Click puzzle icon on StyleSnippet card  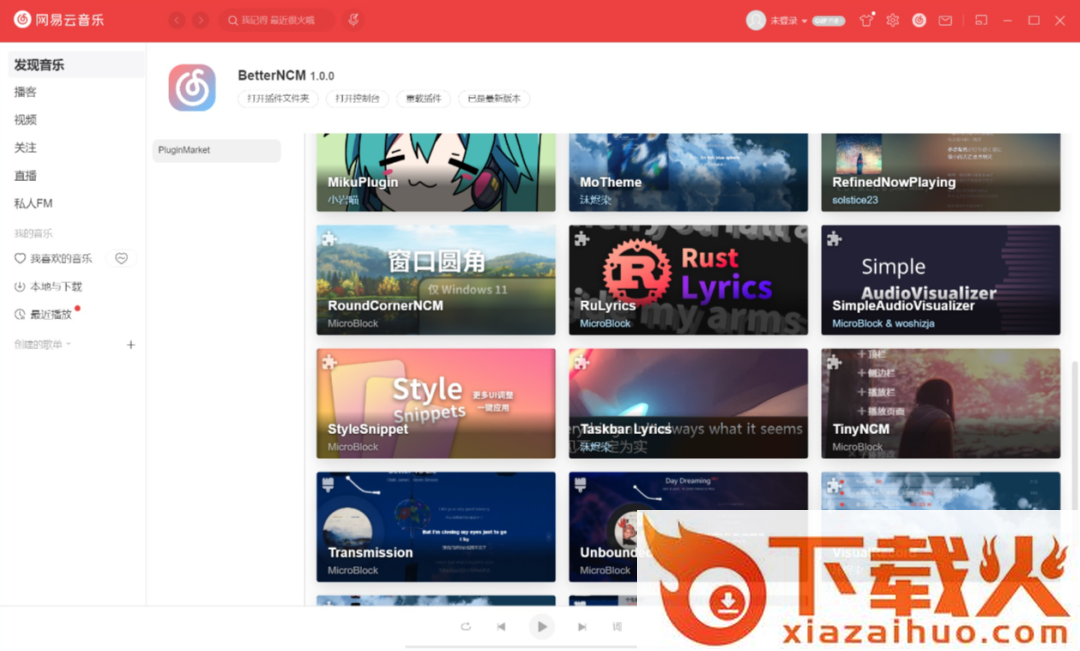point(329,362)
